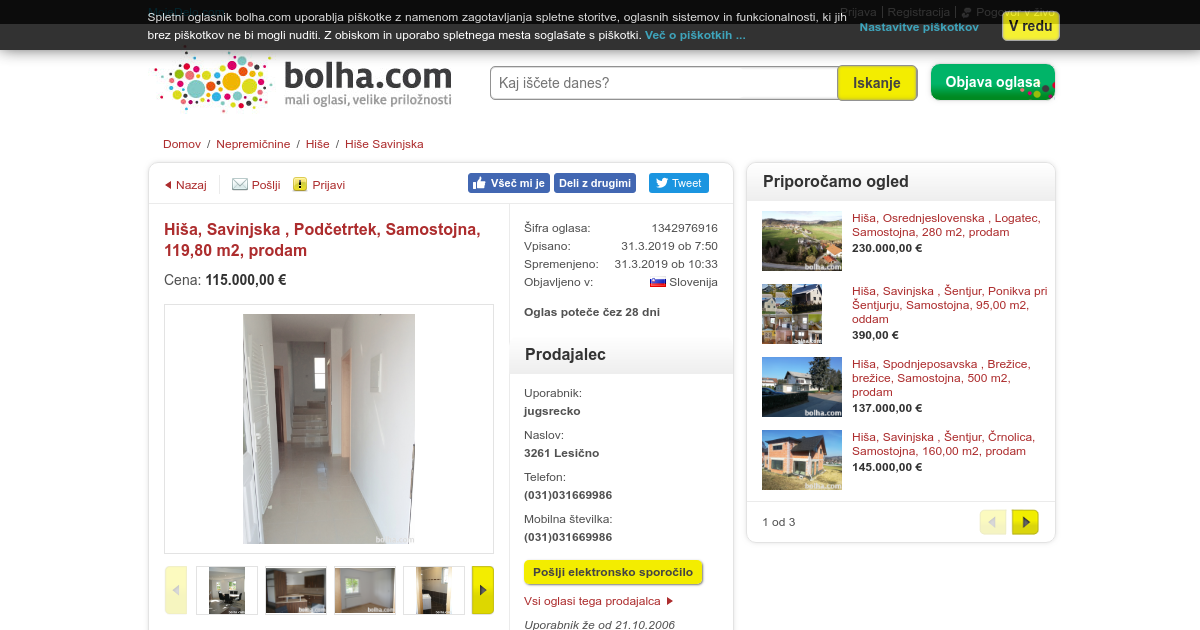Go to next recommended ads page
The height and width of the screenshot is (630, 1200).
[x=1025, y=522]
